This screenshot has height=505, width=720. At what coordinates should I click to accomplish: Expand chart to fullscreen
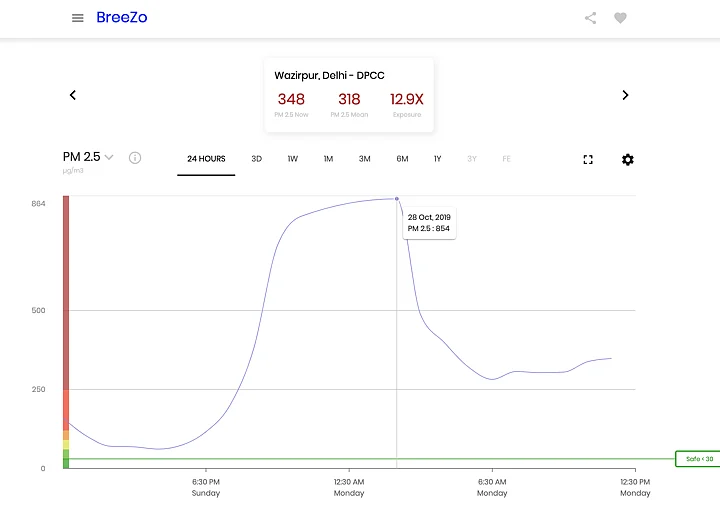(x=588, y=160)
